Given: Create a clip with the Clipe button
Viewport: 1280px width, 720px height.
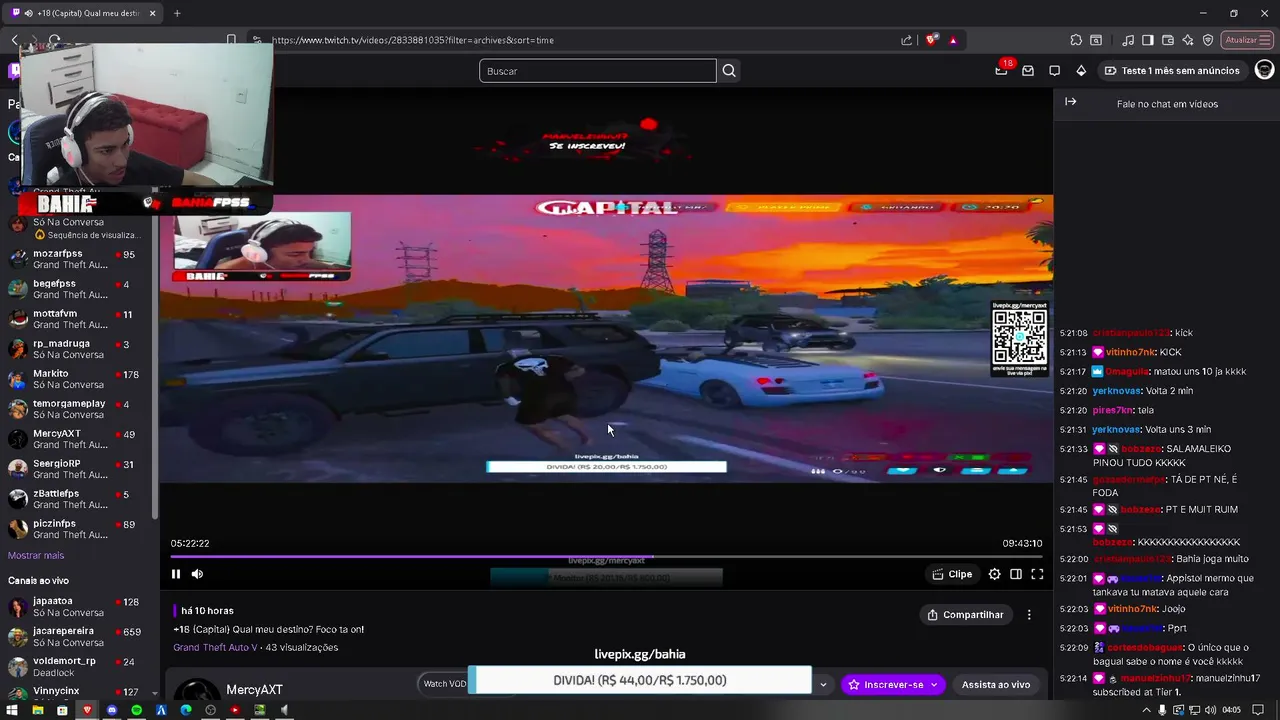Looking at the screenshot, I should point(952,574).
